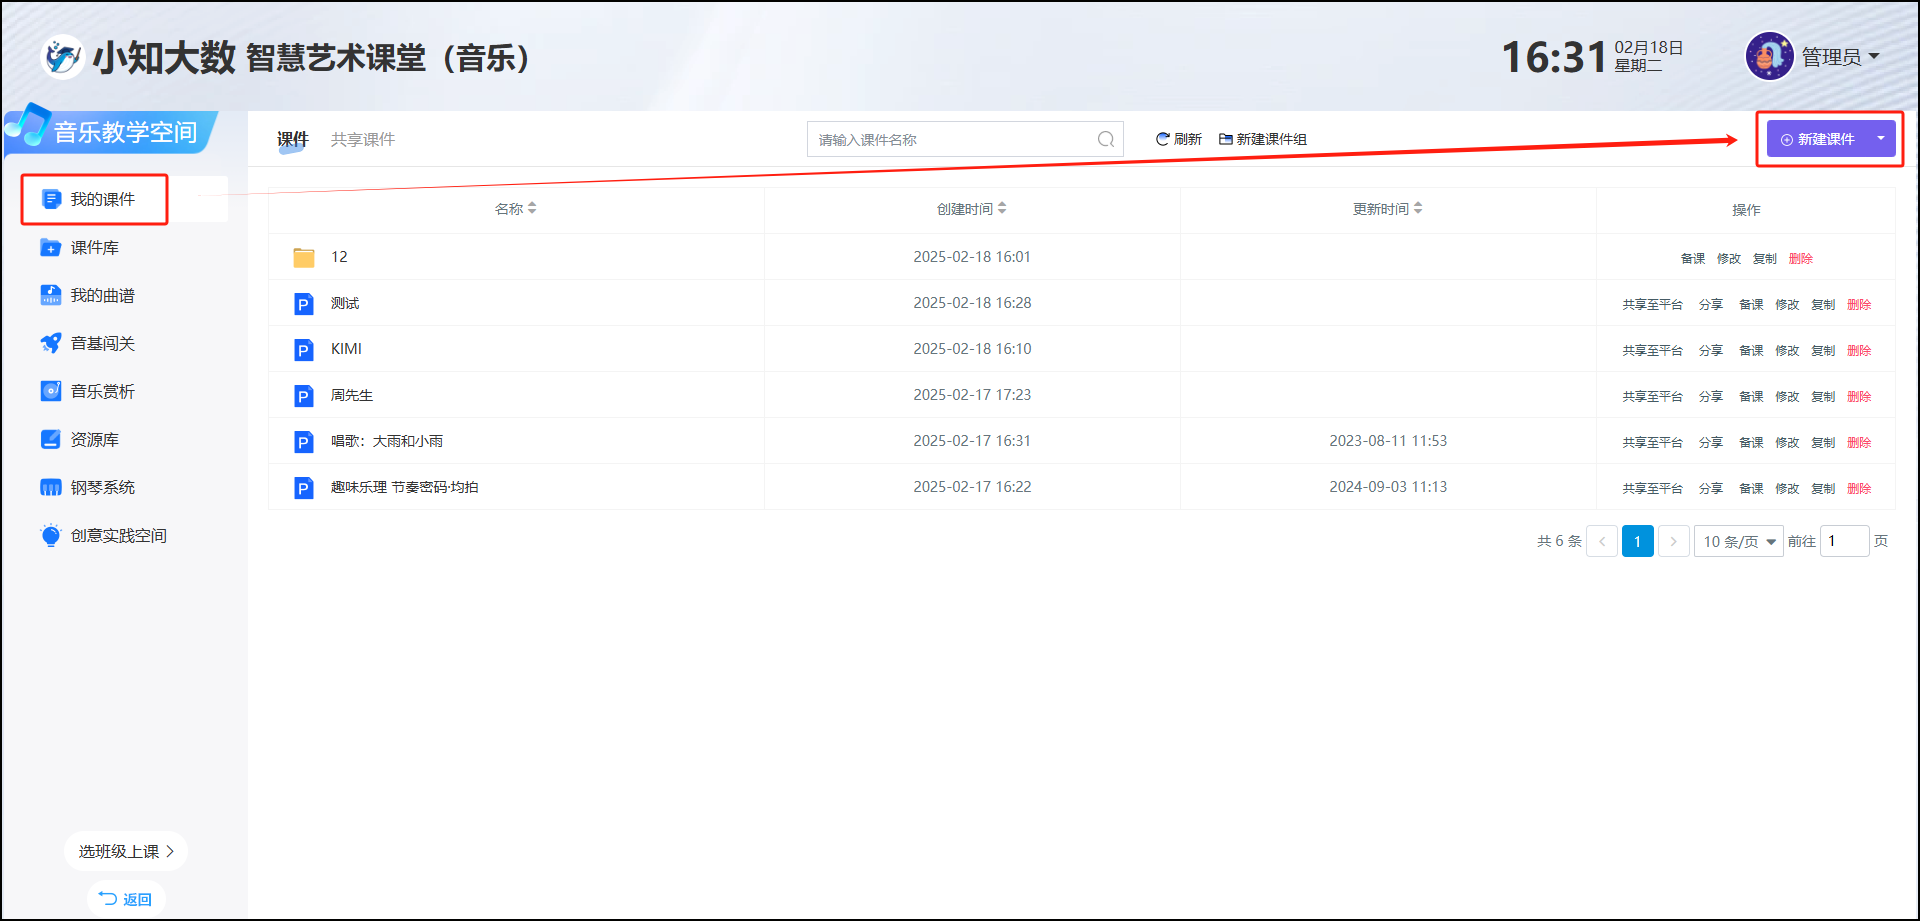Screen dimensions: 1920x921
Task: Click the P icon of 周先生 row
Action: tap(304, 396)
